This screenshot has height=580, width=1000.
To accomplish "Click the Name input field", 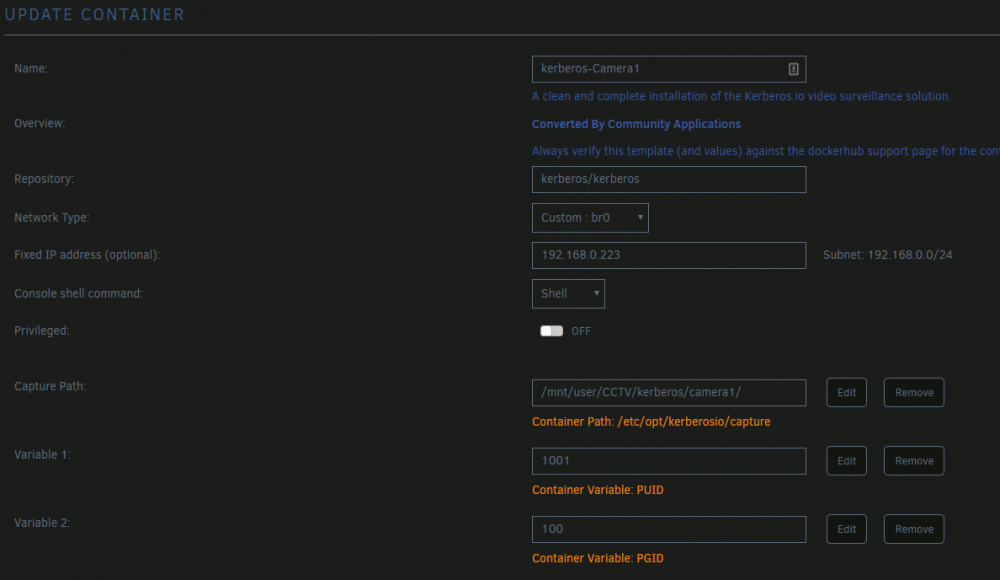I will click(x=668, y=69).
